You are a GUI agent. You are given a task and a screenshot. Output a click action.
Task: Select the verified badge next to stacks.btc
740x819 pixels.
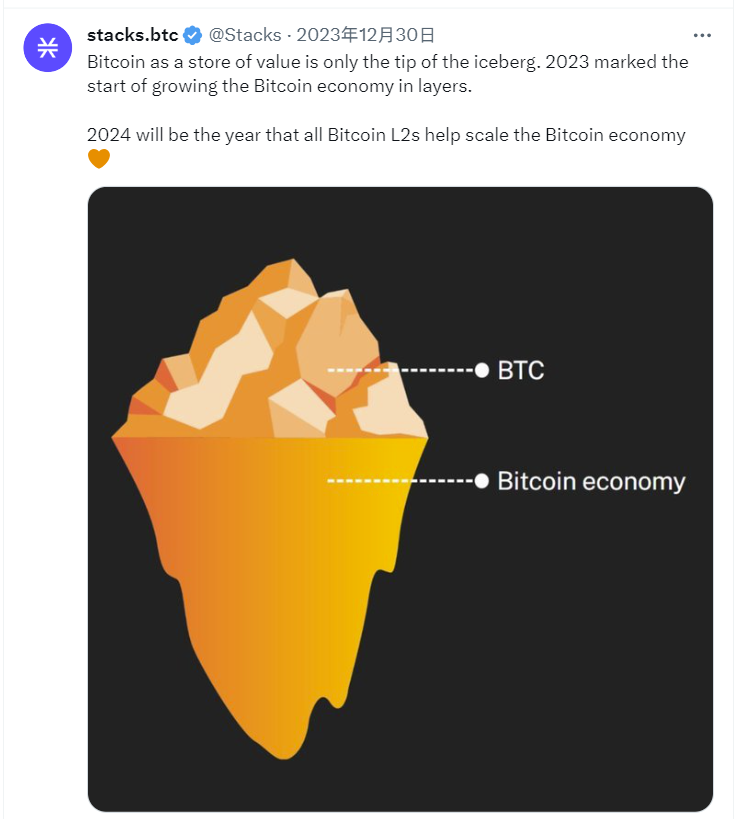click(x=191, y=34)
